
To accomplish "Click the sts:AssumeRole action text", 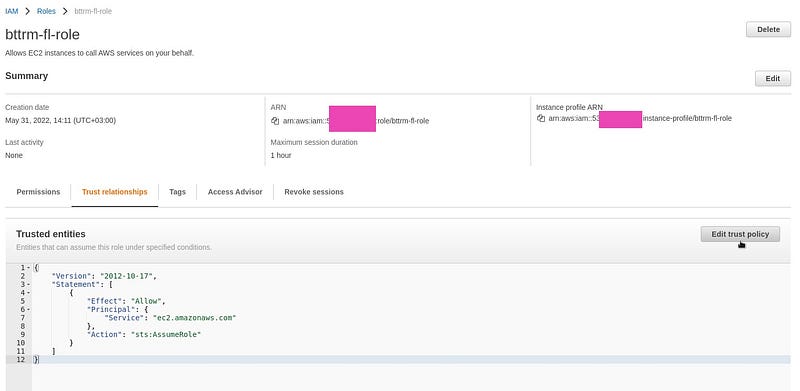I will [166, 334].
